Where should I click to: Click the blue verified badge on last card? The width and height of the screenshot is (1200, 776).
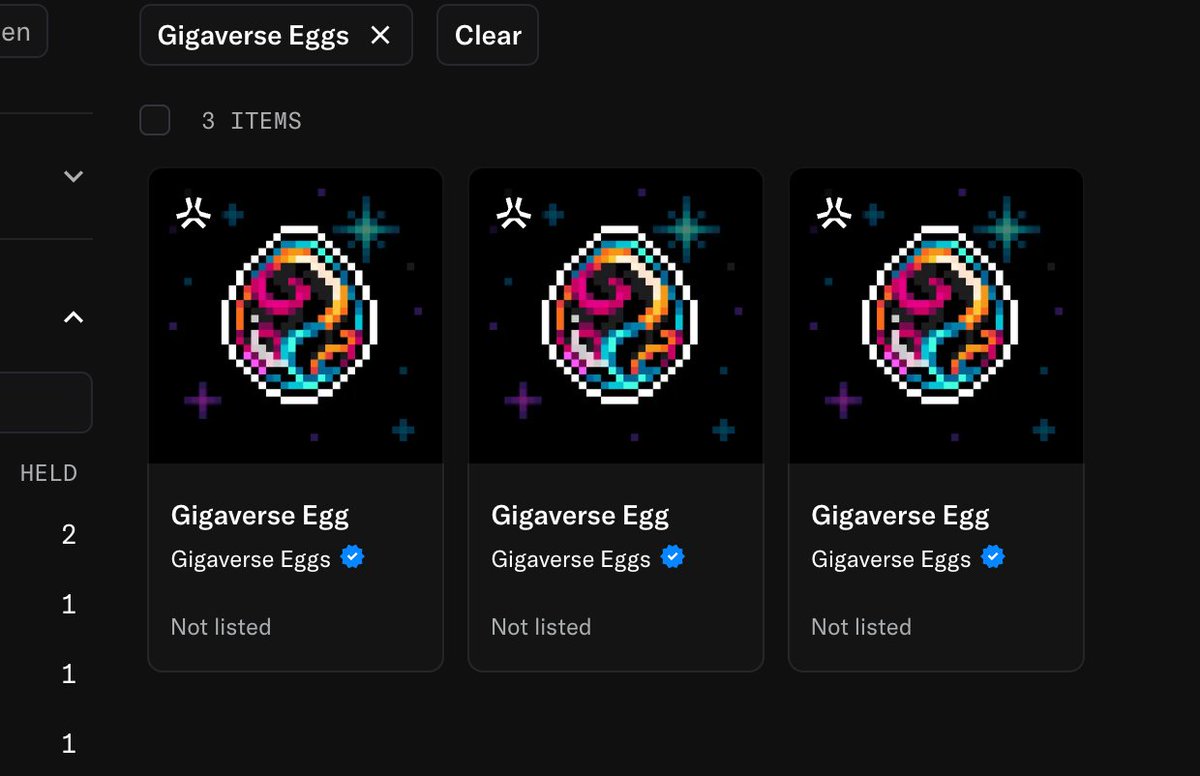(x=992, y=557)
